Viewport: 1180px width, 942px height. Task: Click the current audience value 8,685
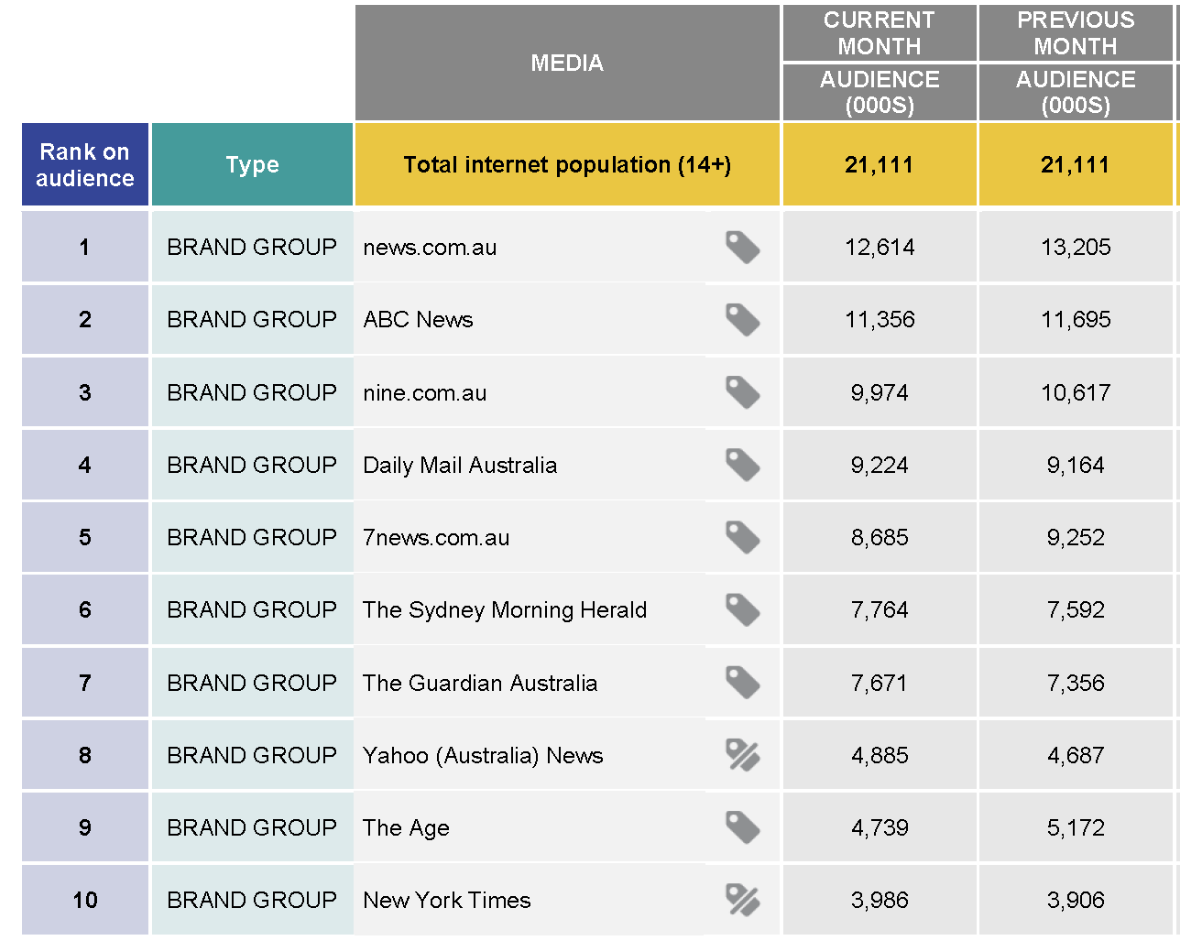879,537
